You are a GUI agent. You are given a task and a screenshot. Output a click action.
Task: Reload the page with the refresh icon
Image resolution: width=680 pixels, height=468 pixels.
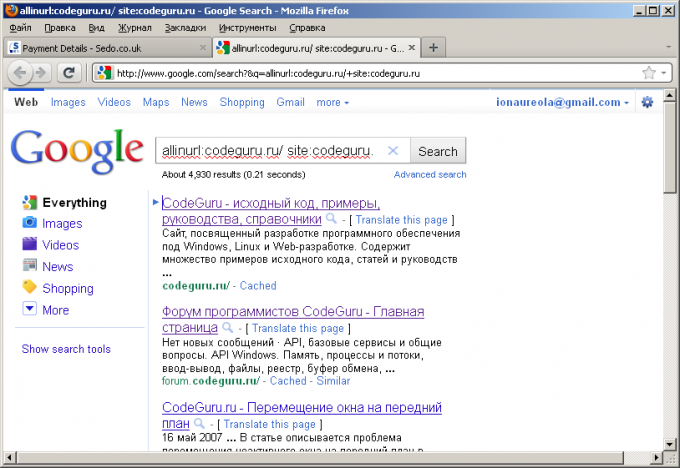tap(69, 73)
